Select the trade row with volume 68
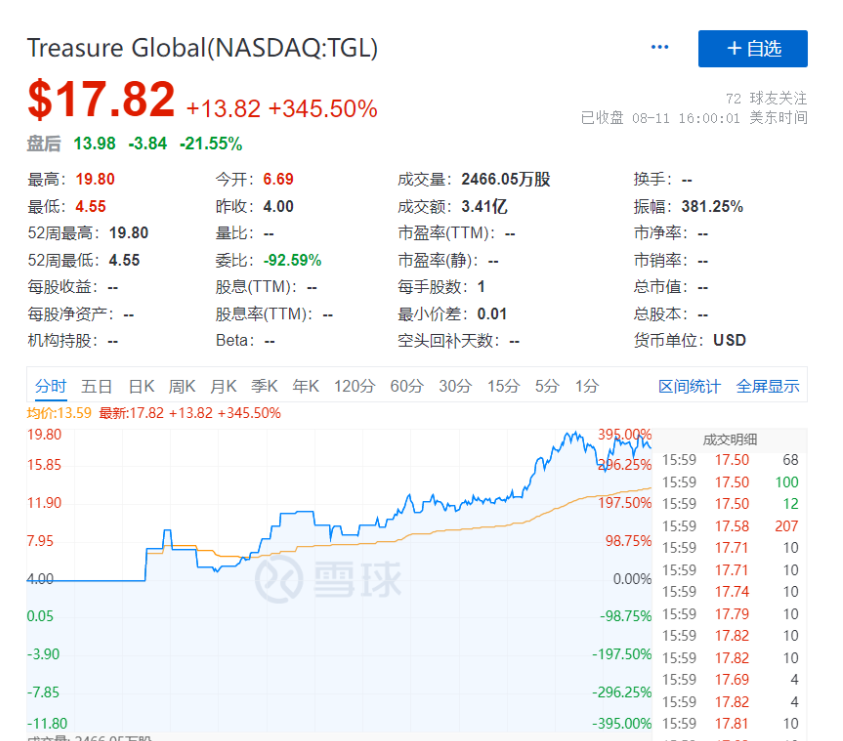The image size is (843, 741). click(x=730, y=460)
